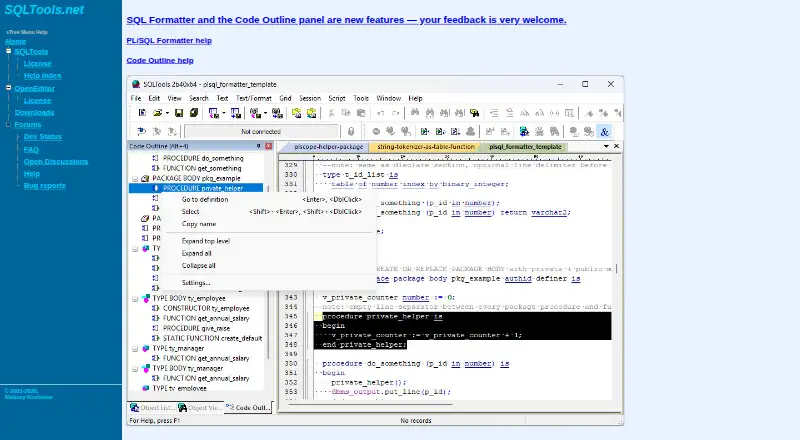
Task: Click the Object List tab icon
Action: click(x=135, y=407)
